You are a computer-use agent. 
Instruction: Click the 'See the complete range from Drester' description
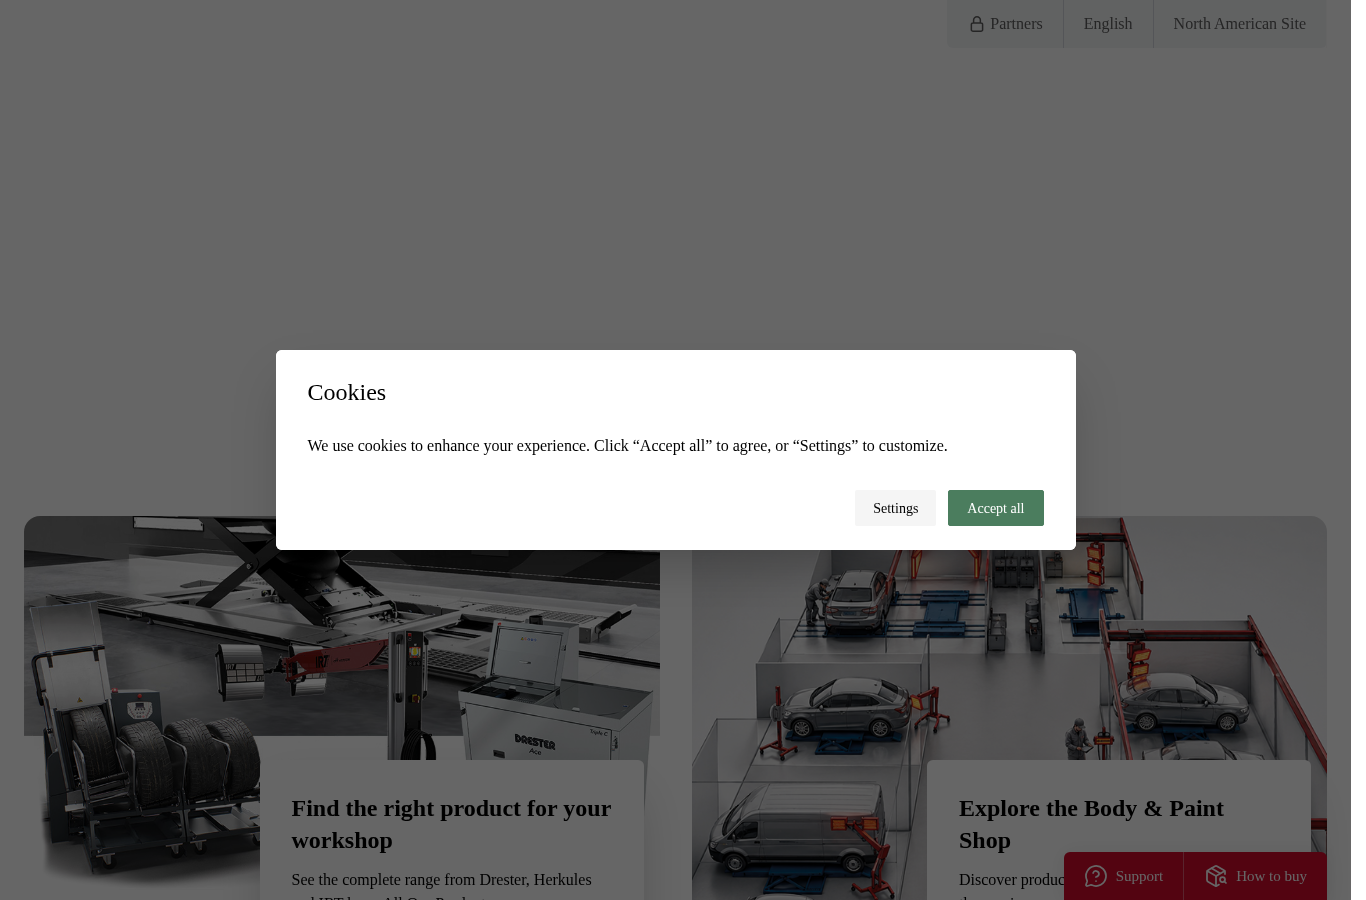pyautogui.click(x=441, y=885)
